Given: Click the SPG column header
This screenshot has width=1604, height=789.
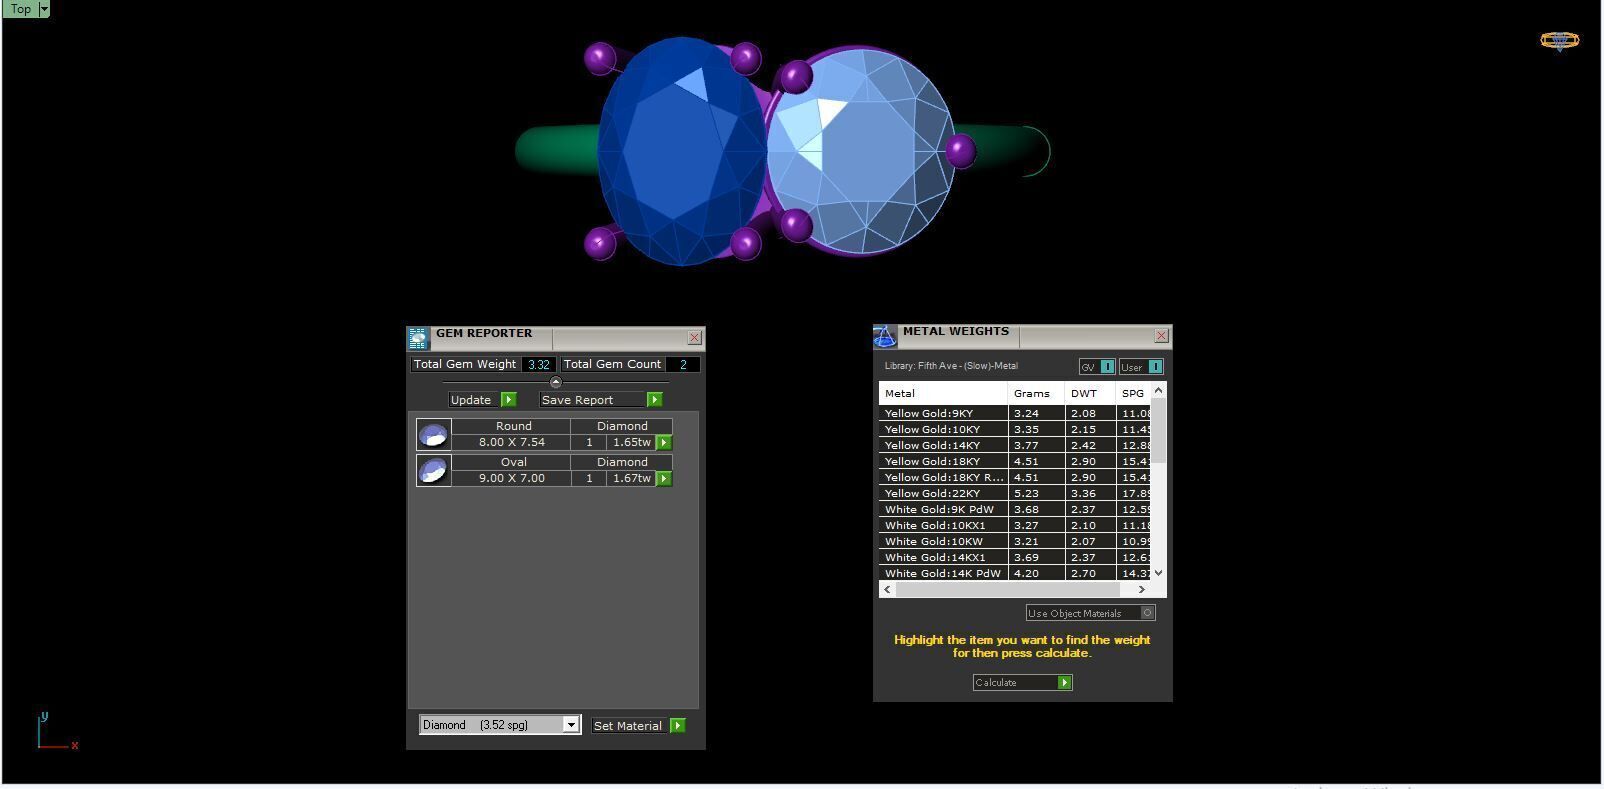Looking at the screenshot, I should (1134, 394).
